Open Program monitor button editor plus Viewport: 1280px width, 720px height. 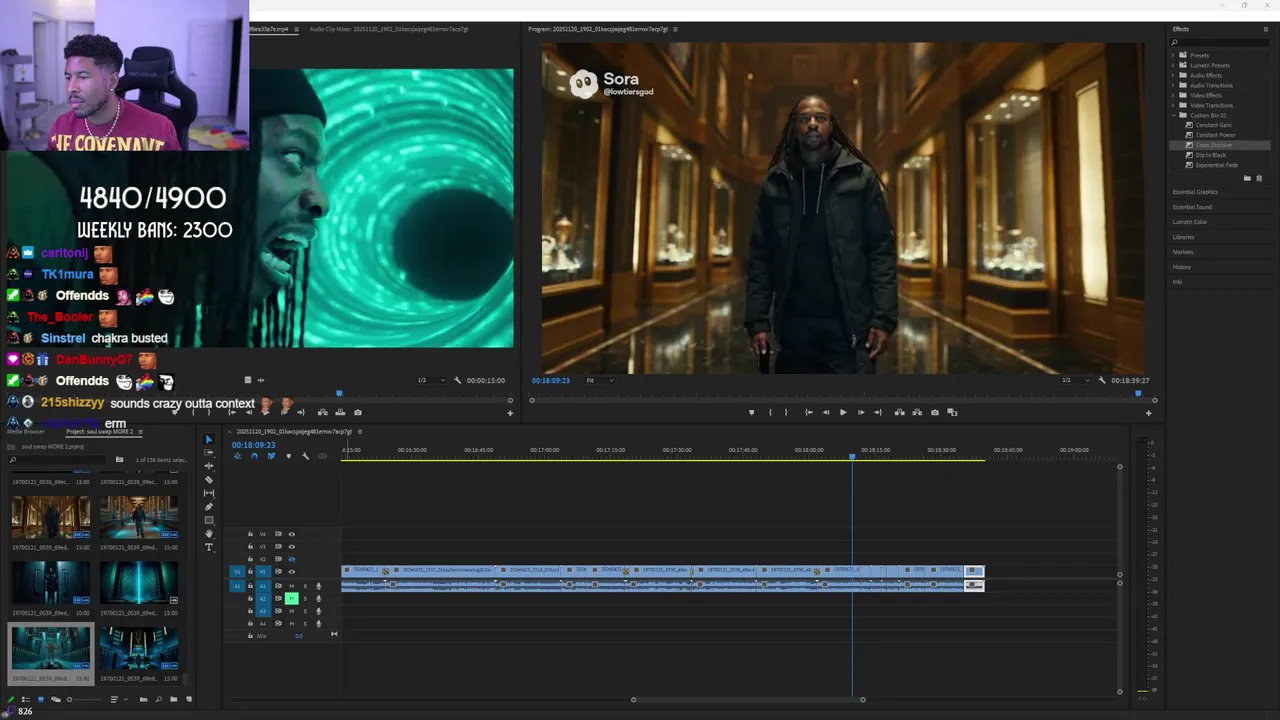[1148, 412]
